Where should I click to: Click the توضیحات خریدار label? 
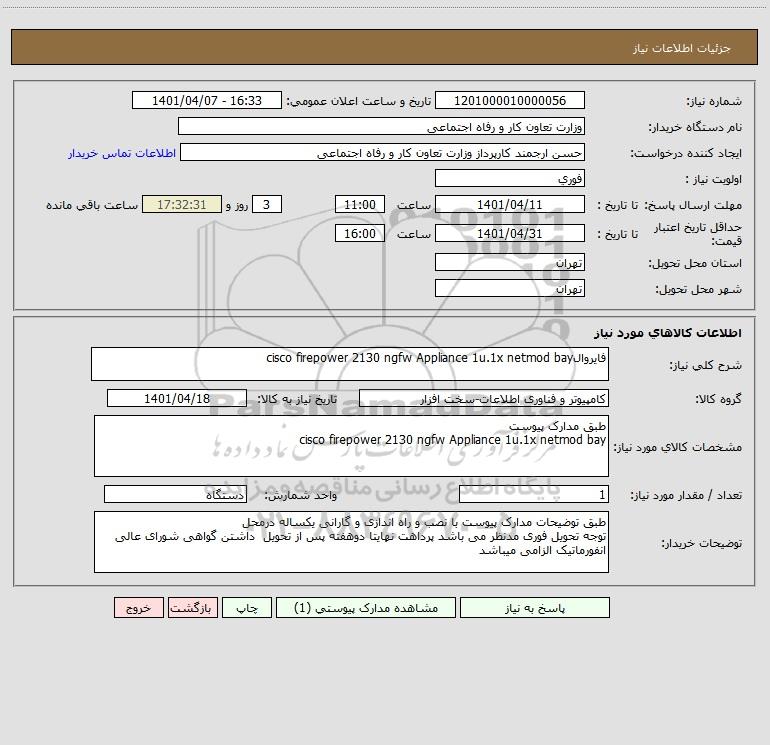[x=701, y=544]
